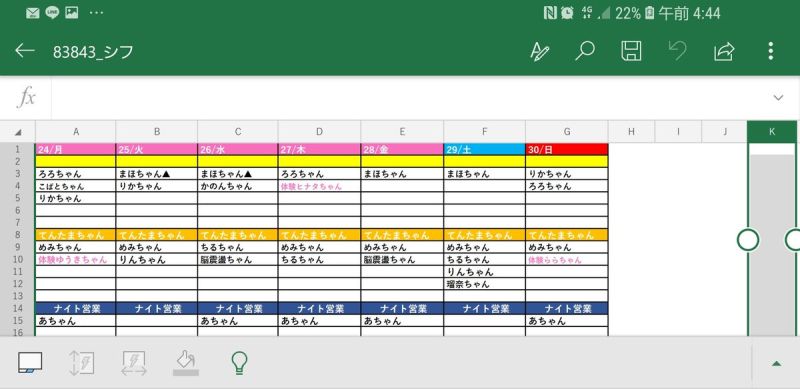Tap the select-all corner triangle
The width and height of the screenshot is (800, 389).
pos(18,132)
